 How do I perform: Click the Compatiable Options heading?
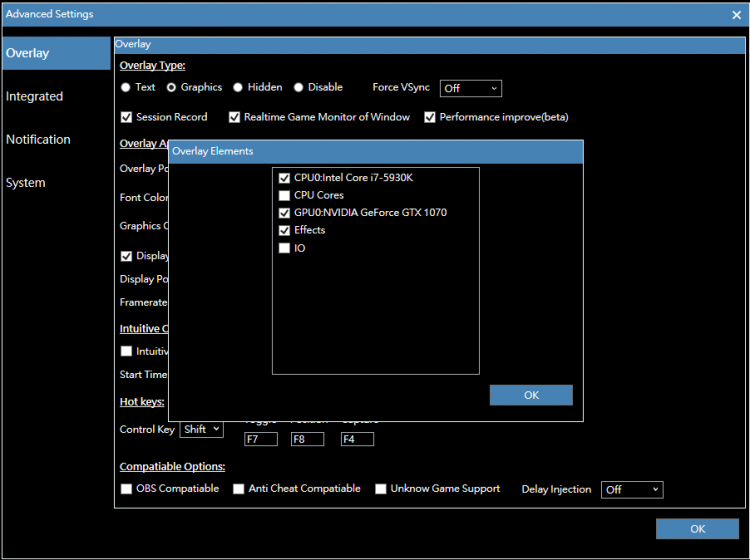coord(172,466)
